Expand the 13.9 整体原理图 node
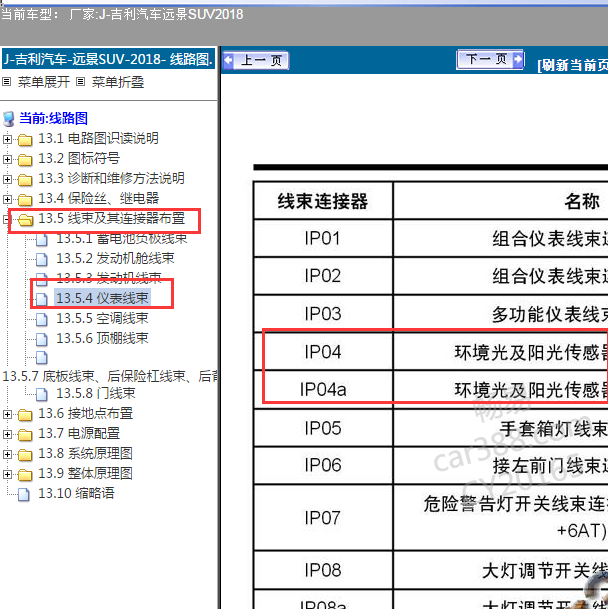The height and width of the screenshot is (609, 608). 7,474
